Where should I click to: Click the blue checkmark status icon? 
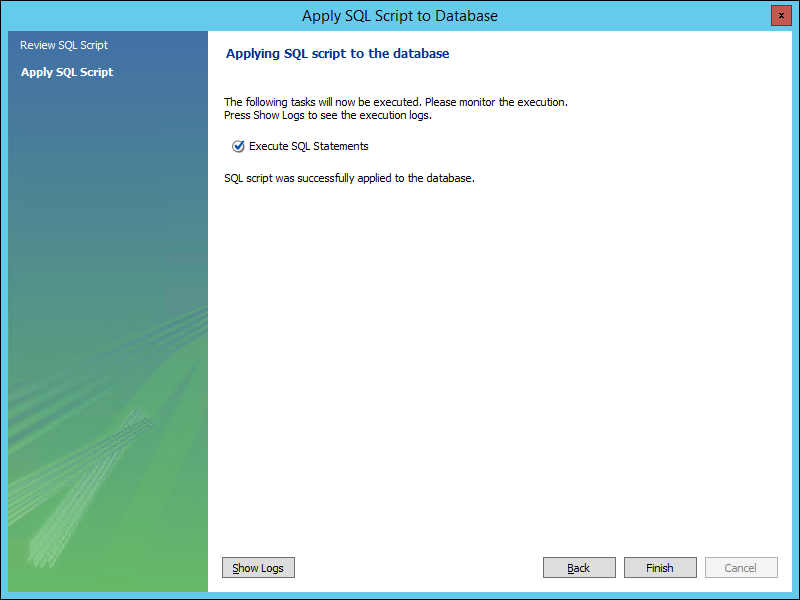(238, 146)
